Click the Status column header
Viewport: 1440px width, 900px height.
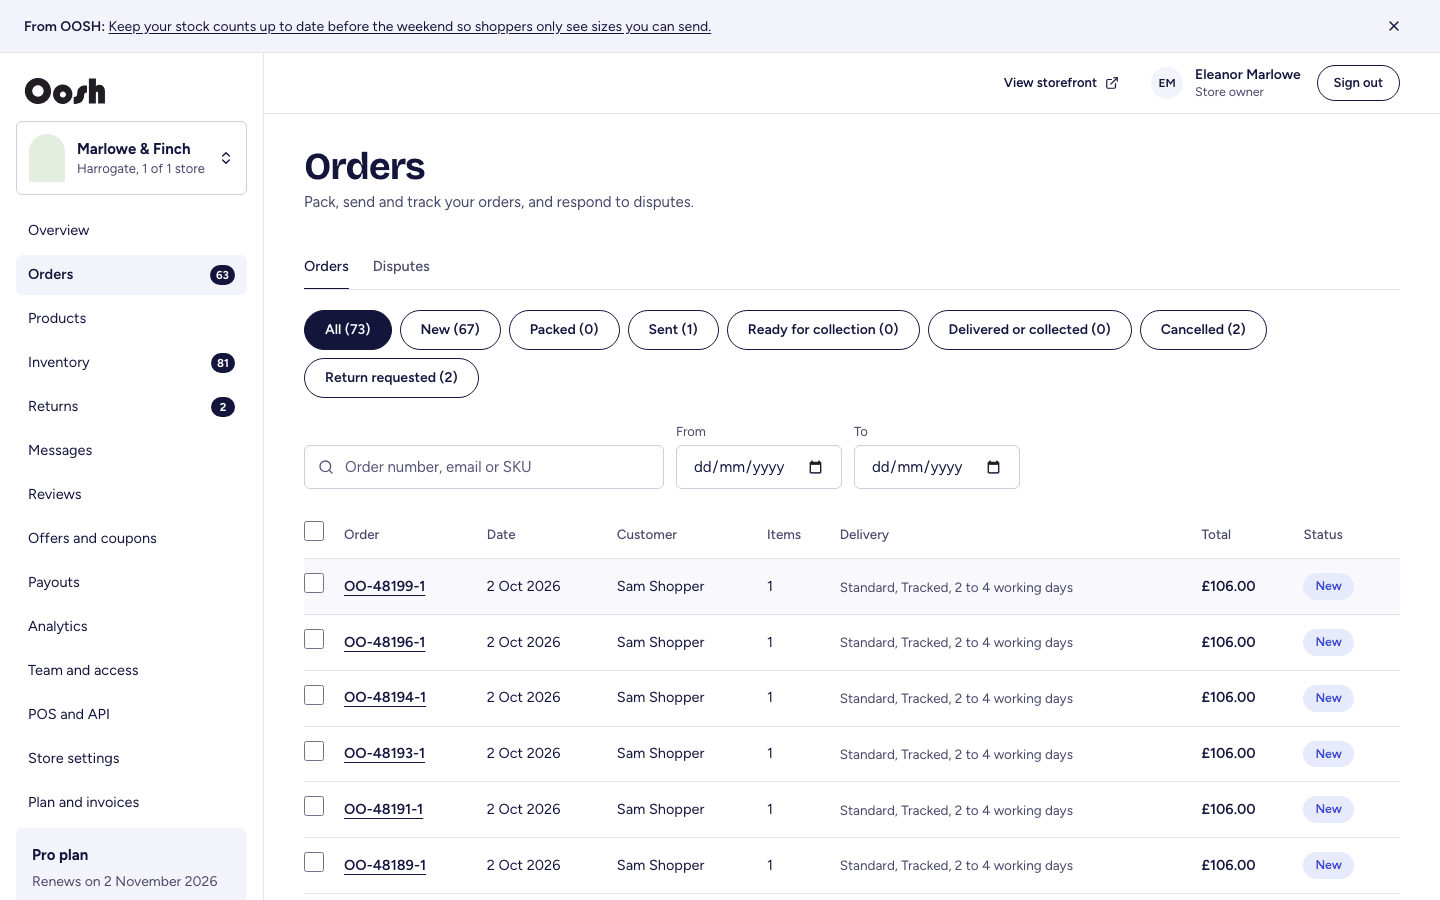(x=1323, y=535)
